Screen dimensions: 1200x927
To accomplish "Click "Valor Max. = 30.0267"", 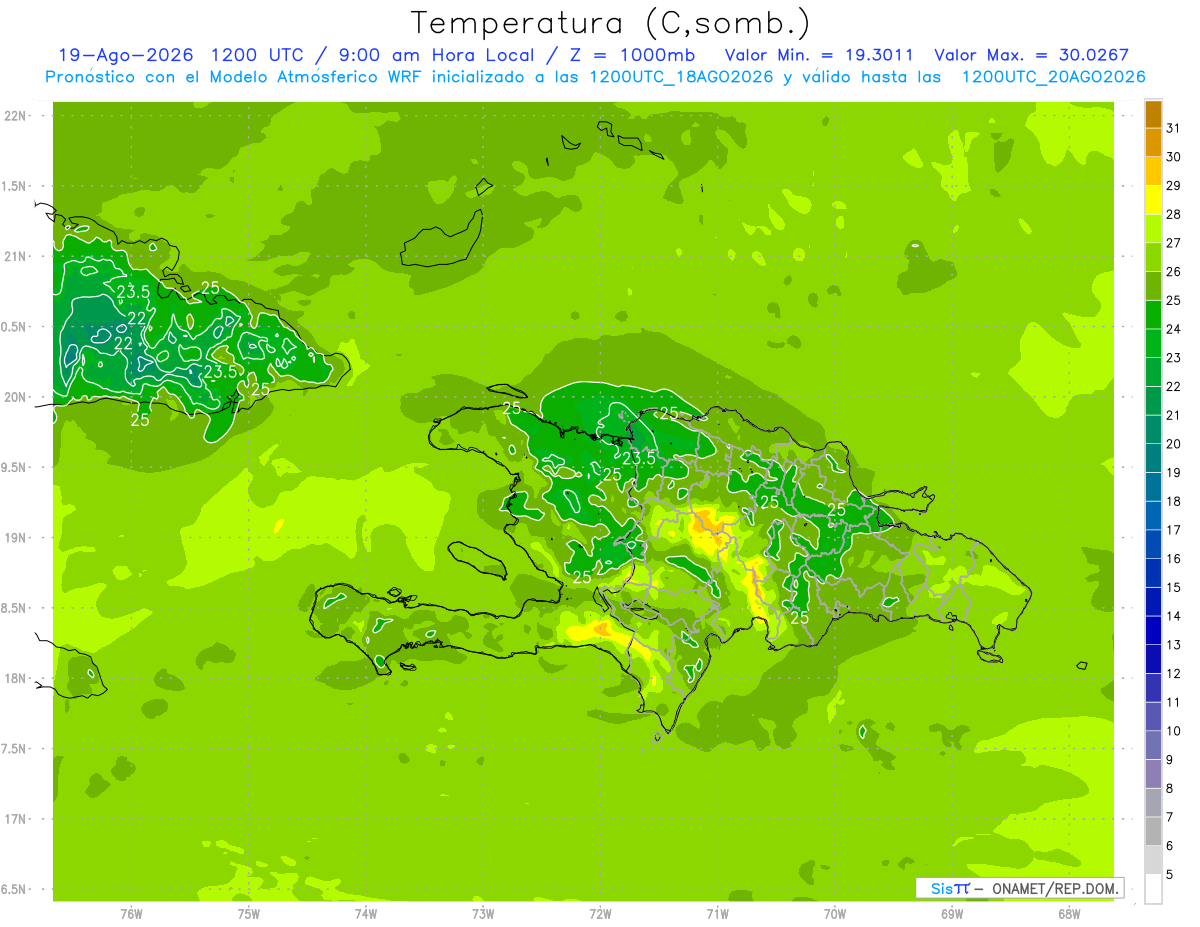I will [1032, 55].
